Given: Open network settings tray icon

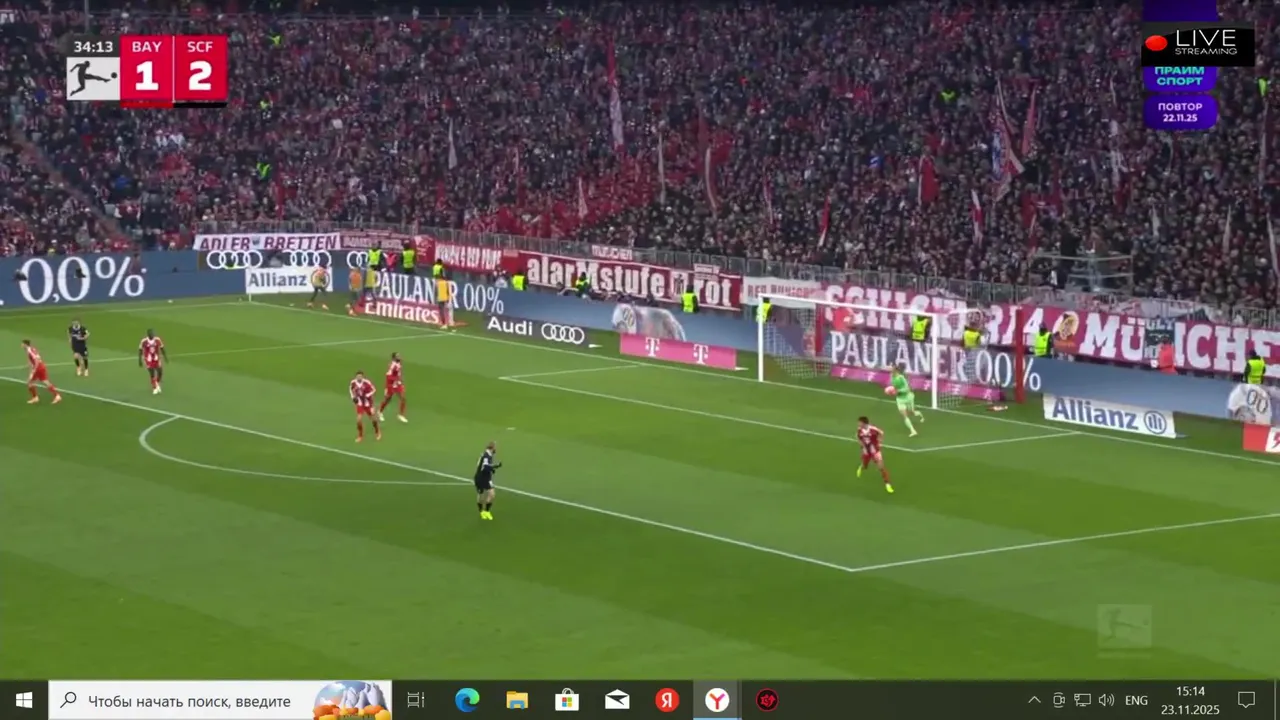Looking at the screenshot, I should pos(1082,700).
